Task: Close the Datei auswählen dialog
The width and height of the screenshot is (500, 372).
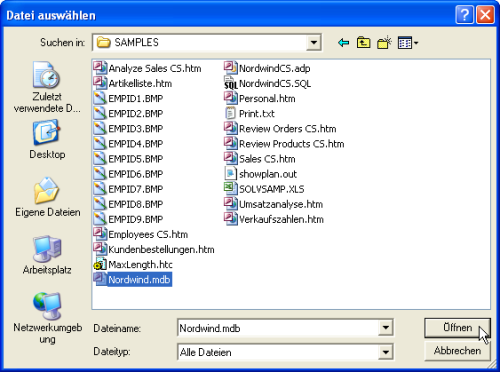Action: (x=485, y=15)
